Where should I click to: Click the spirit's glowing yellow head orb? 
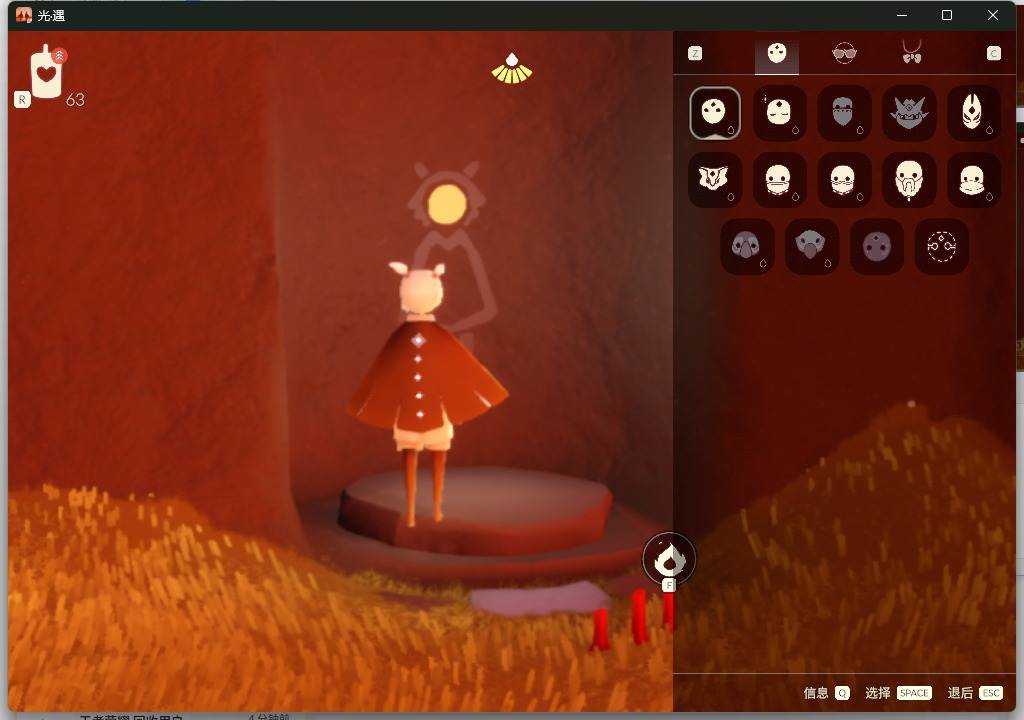point(447,204)
